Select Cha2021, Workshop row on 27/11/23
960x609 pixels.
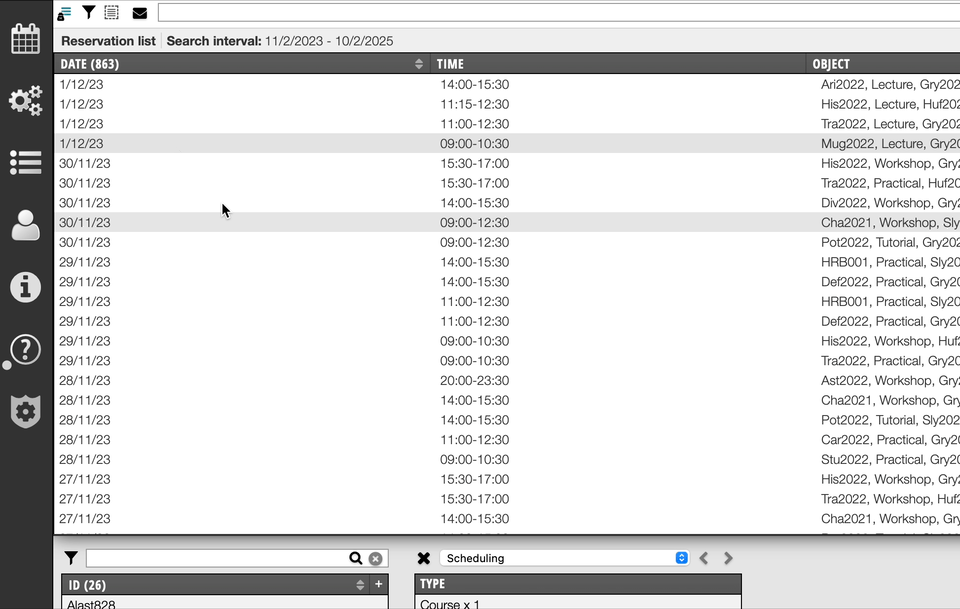pyautogui.click(x=507, y=518)
